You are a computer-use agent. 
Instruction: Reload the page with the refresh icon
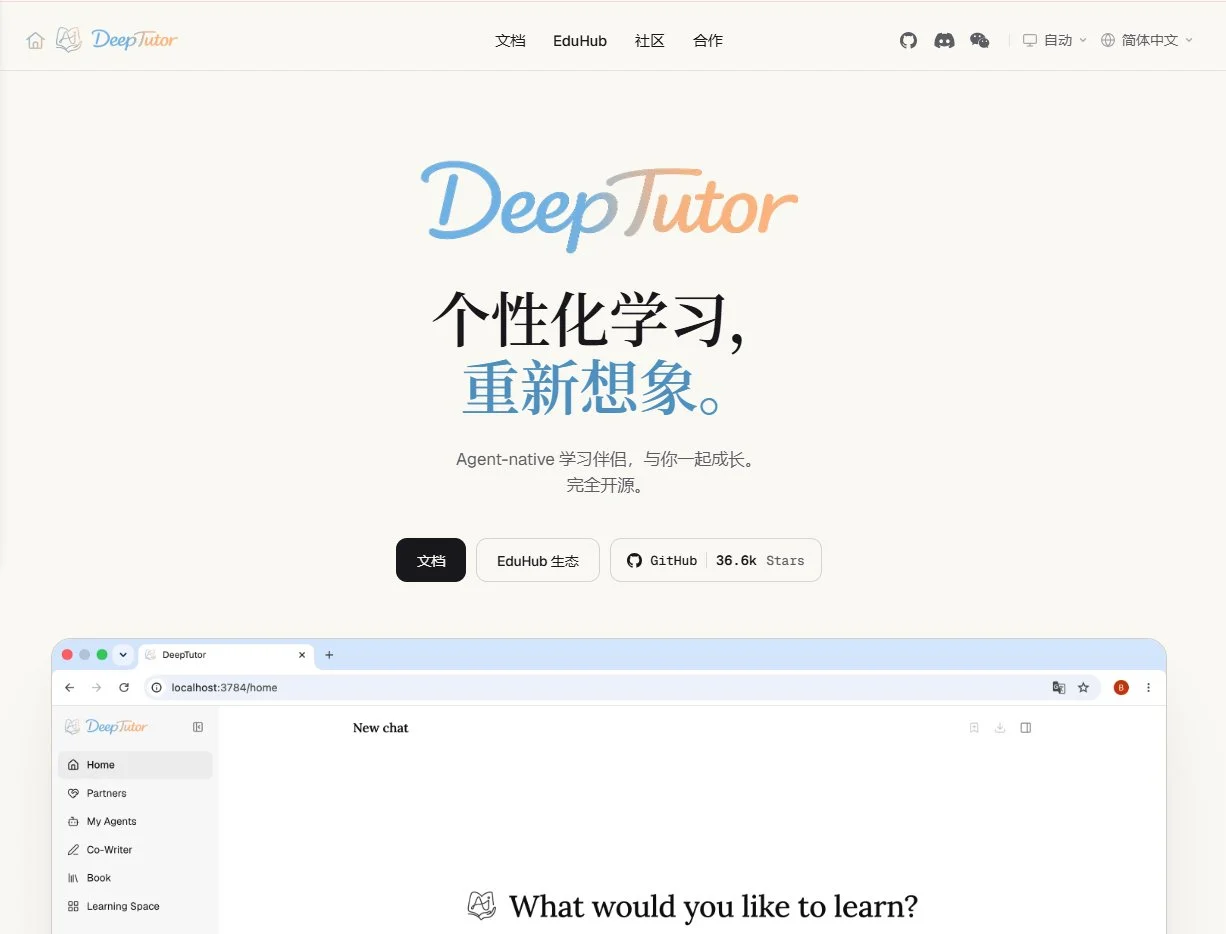tap(124, 688)
